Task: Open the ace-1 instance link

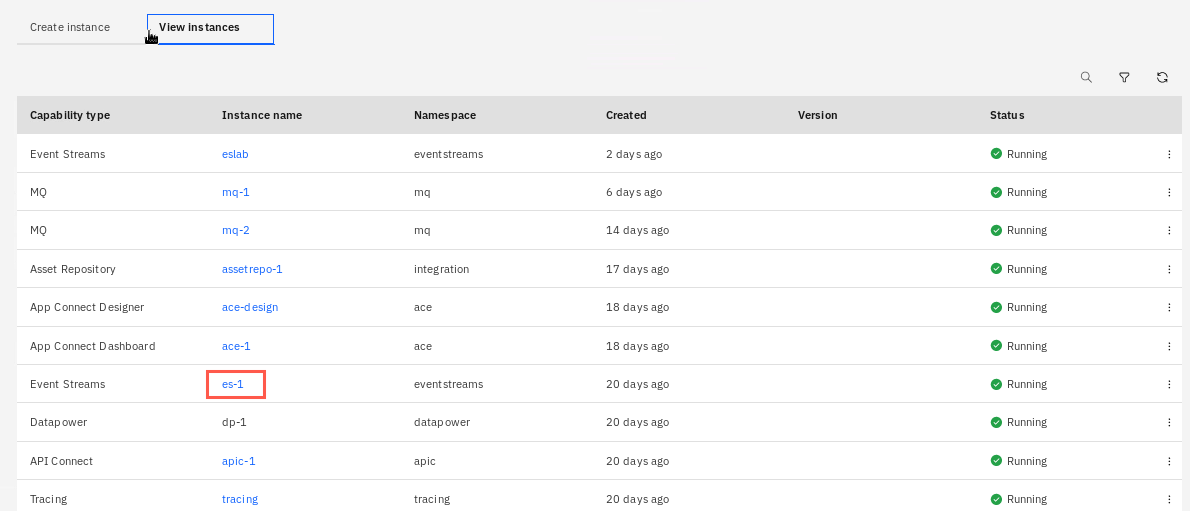Action: tap(236, 346)
